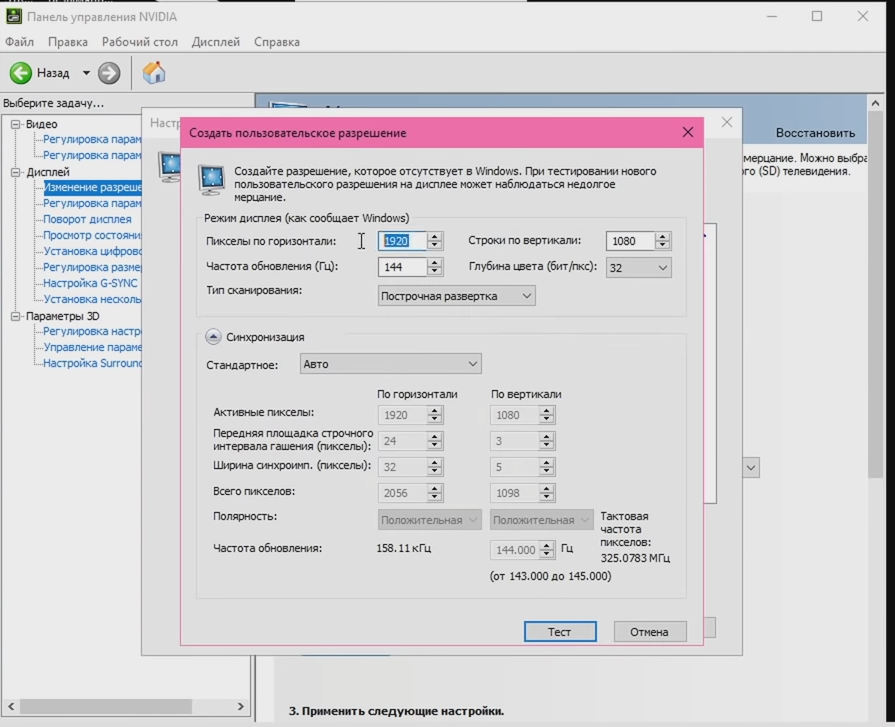Select Изменение разрешения in the tree

click(92, 187)
